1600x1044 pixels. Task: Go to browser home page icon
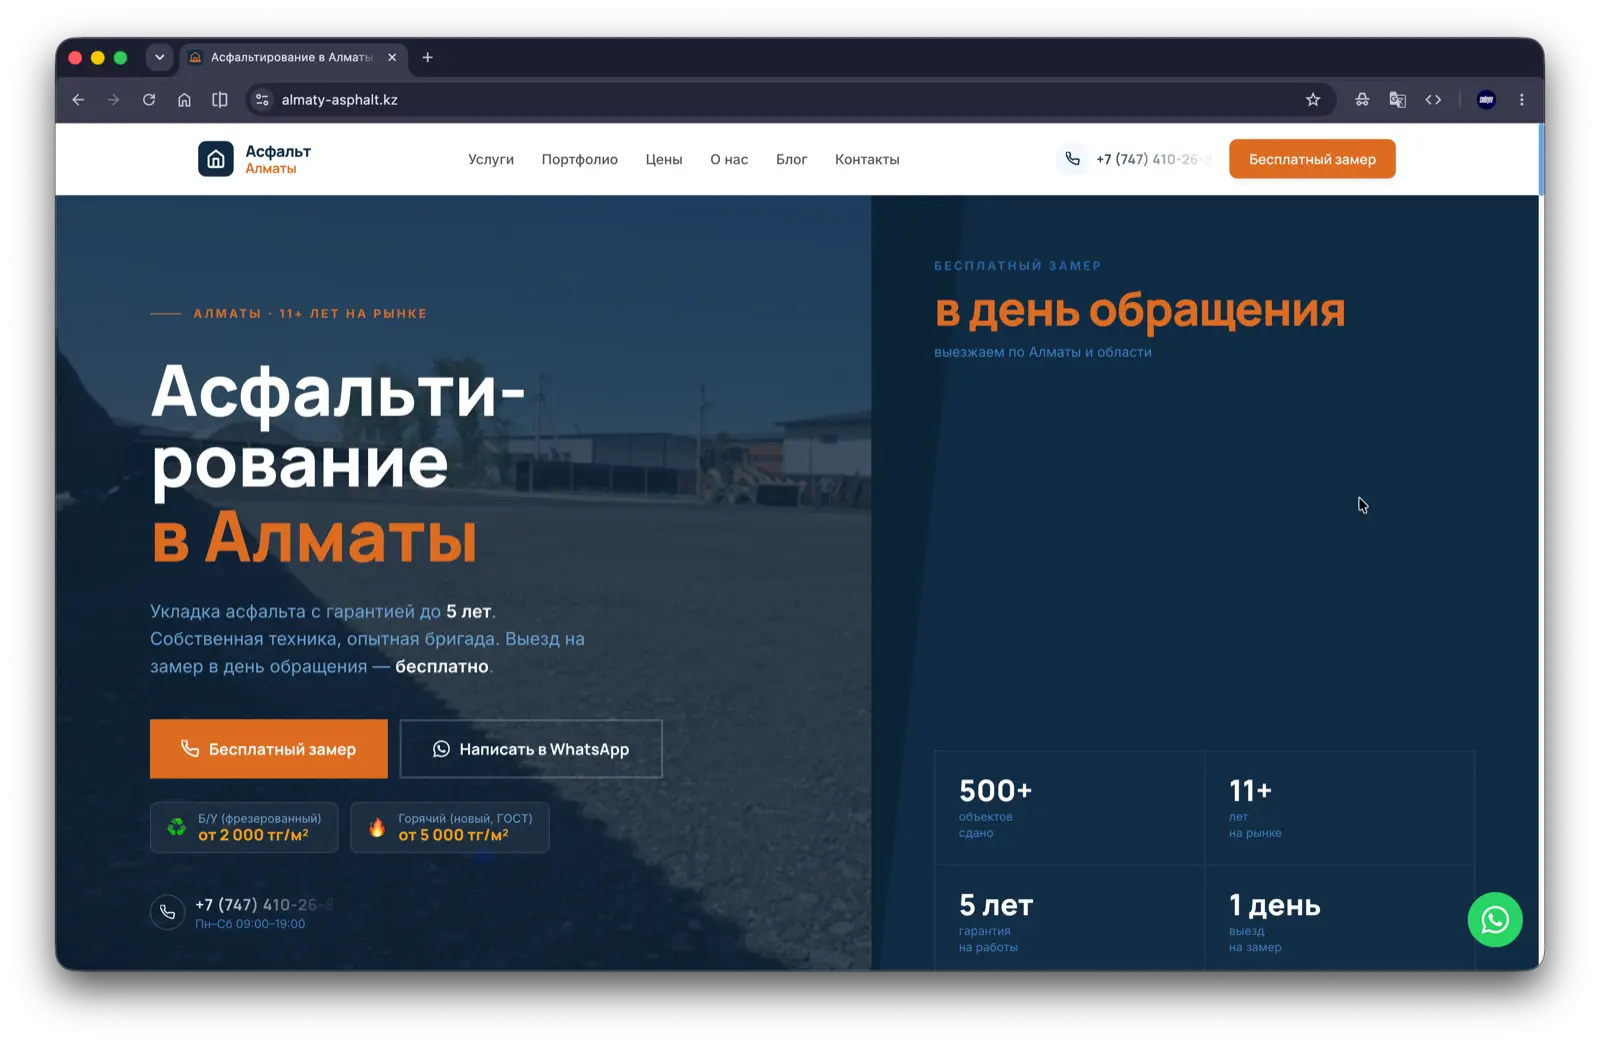[x=184, y=100]
